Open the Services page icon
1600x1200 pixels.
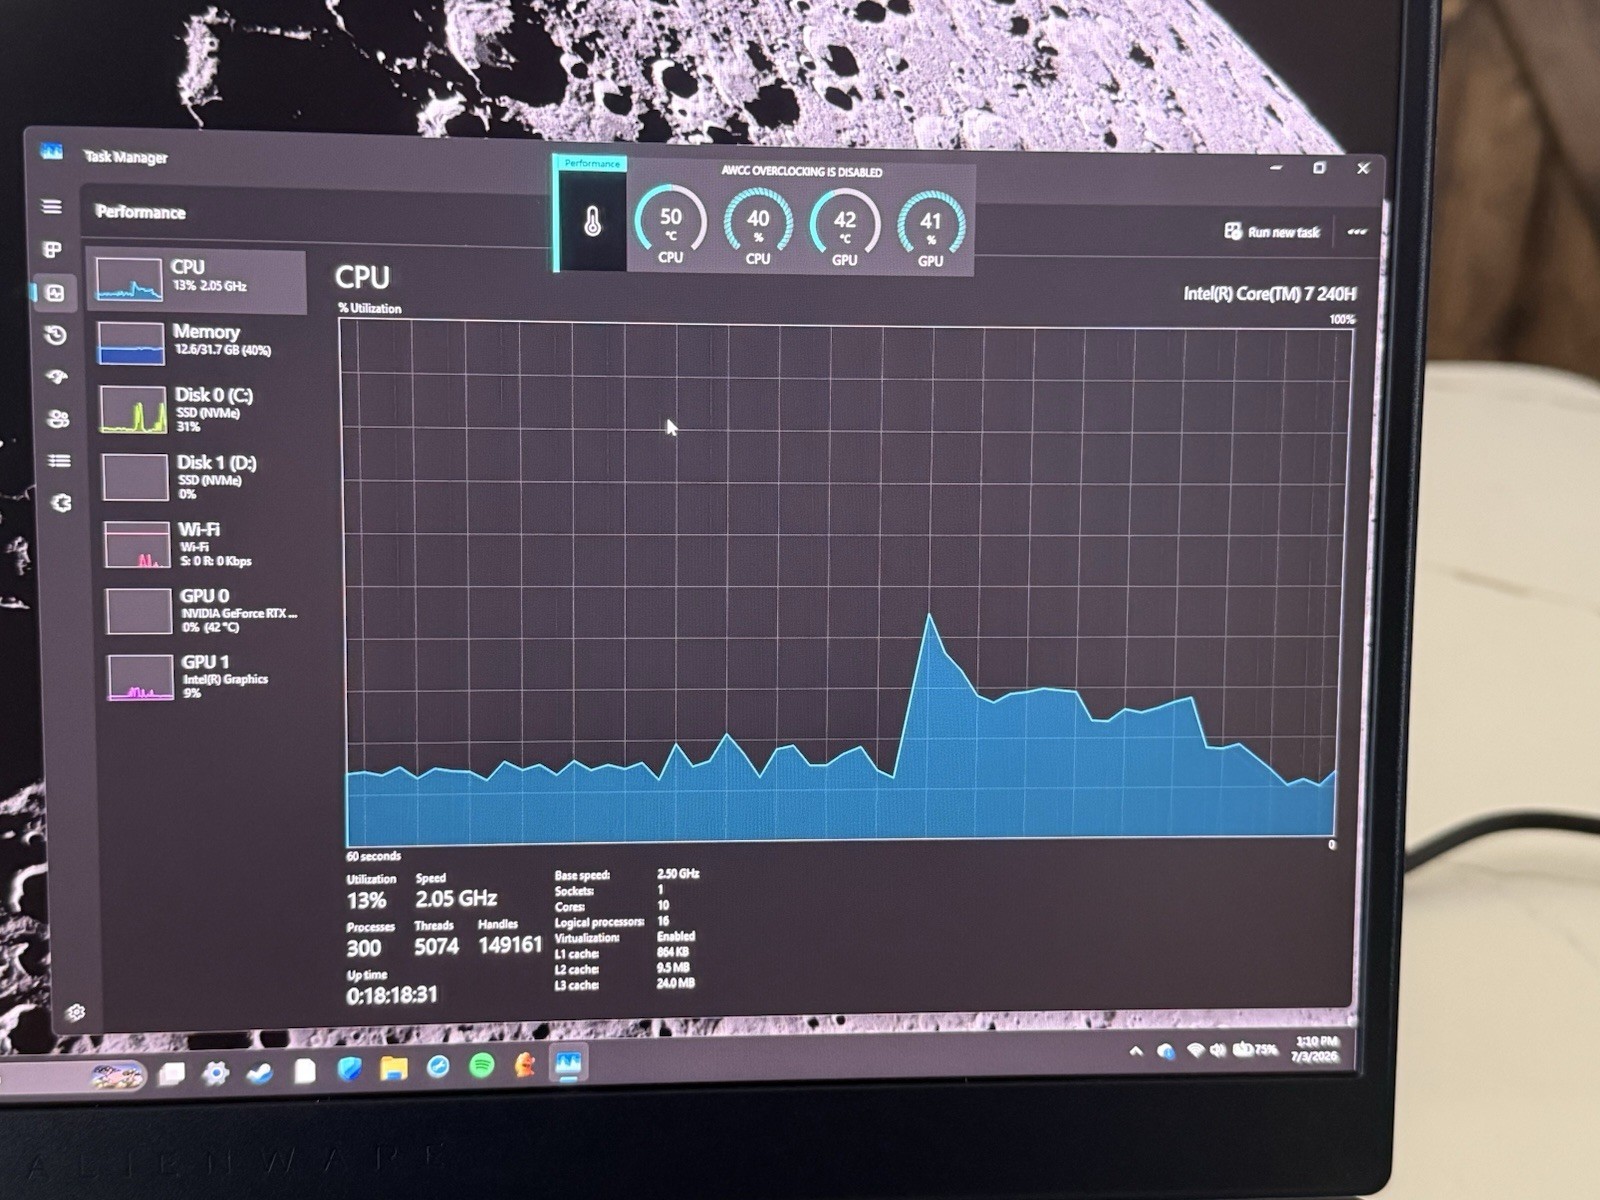coord(62,503)
